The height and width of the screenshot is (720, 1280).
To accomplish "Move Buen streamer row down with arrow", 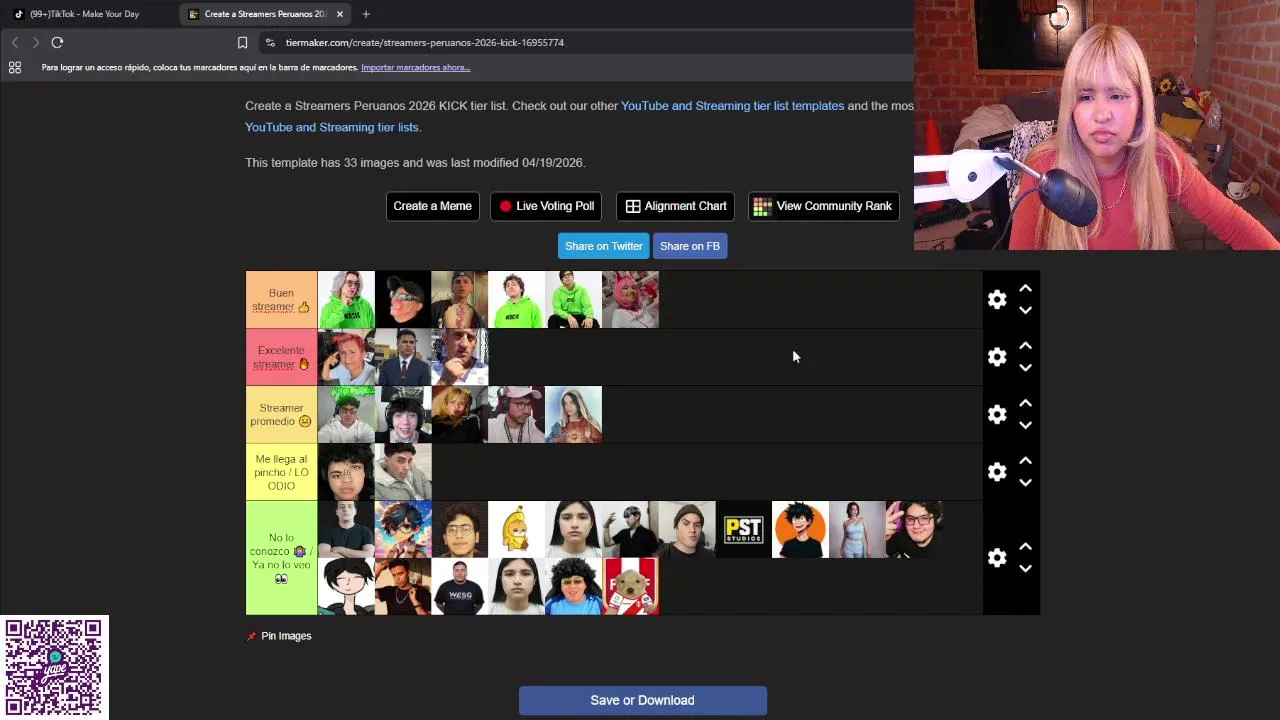I will point(1025,310).
